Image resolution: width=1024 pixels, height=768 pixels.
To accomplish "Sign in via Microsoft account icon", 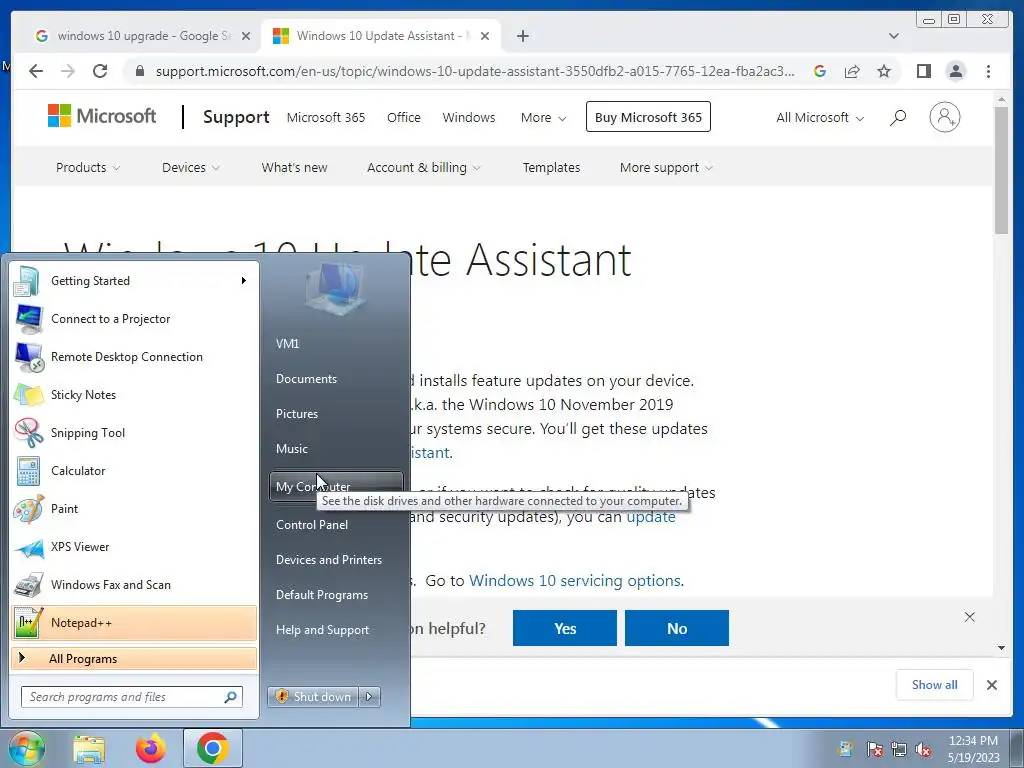I will (x=944, y=118).
